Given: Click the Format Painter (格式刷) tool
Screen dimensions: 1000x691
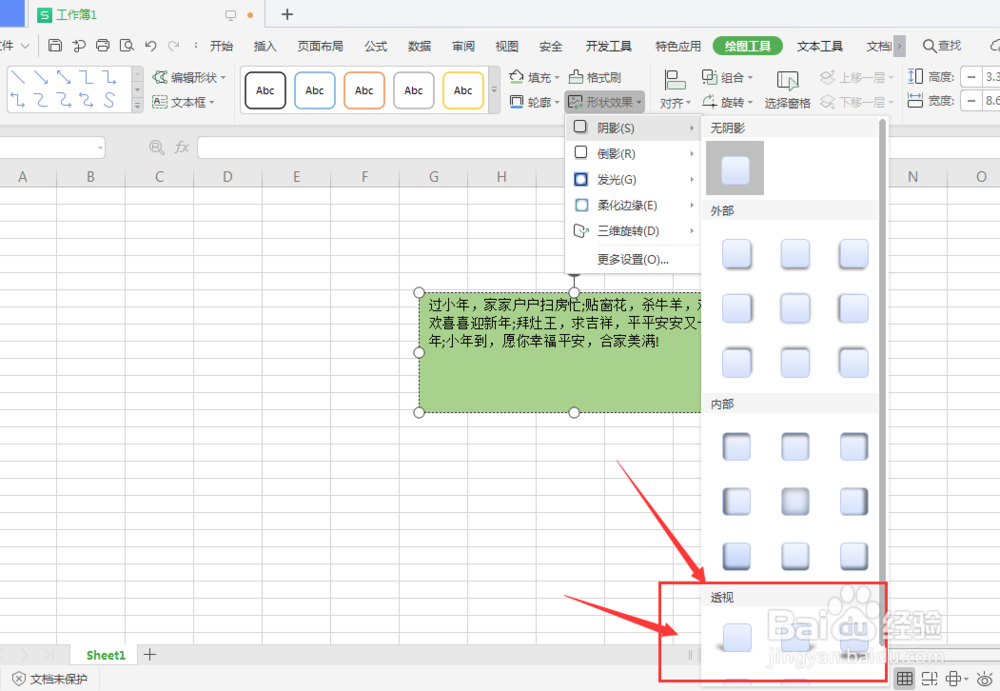Looking at the screenshot, I should tap(594, 77).
